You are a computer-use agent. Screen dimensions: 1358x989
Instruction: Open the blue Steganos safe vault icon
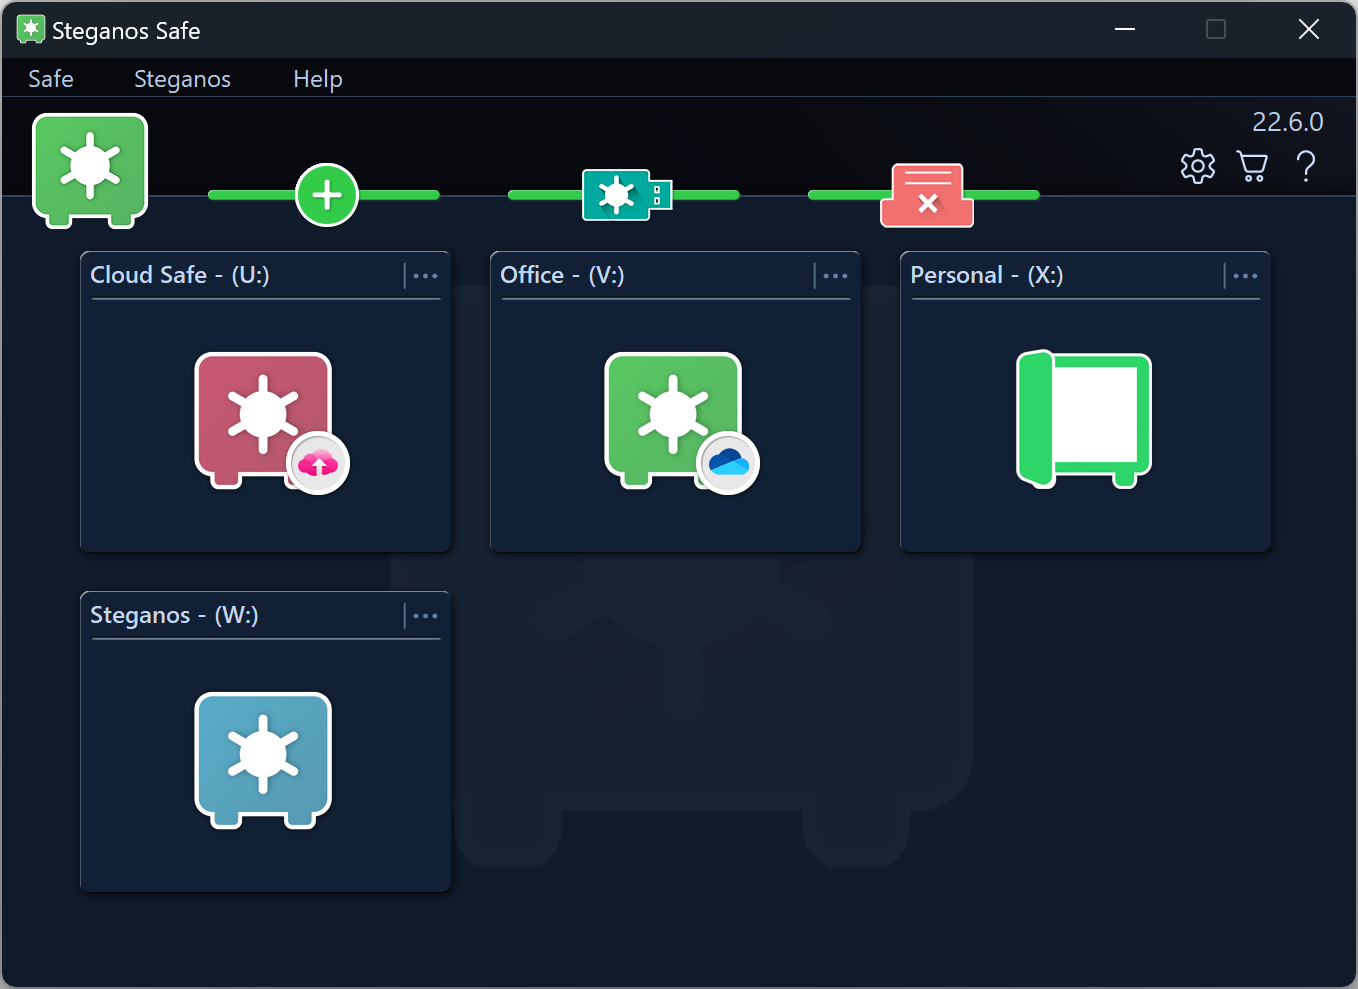[263, 759]
